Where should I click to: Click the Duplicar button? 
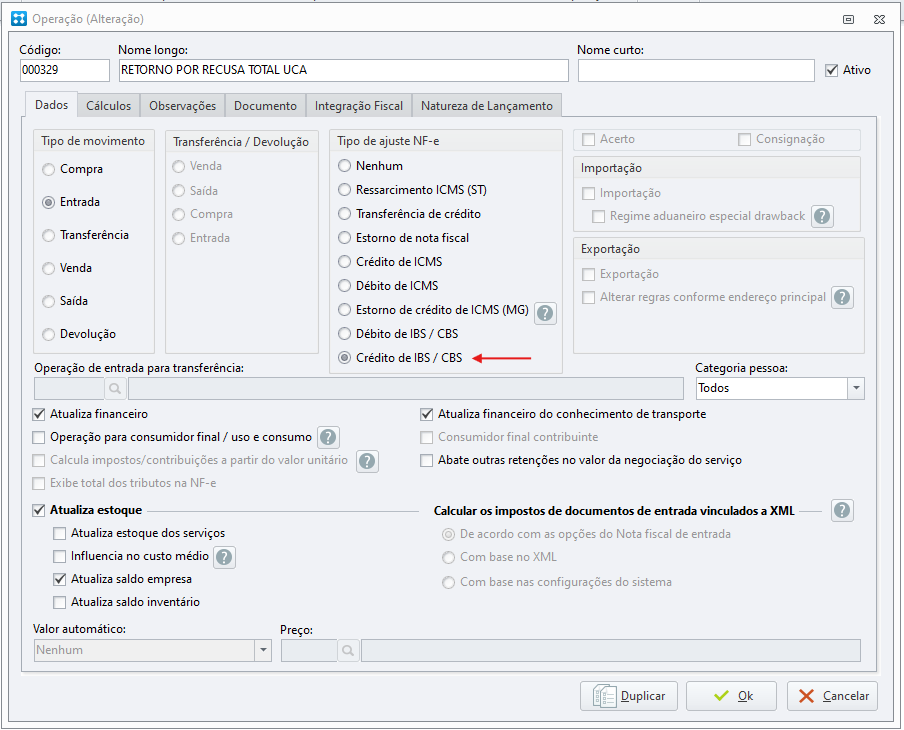click(628, 696)
